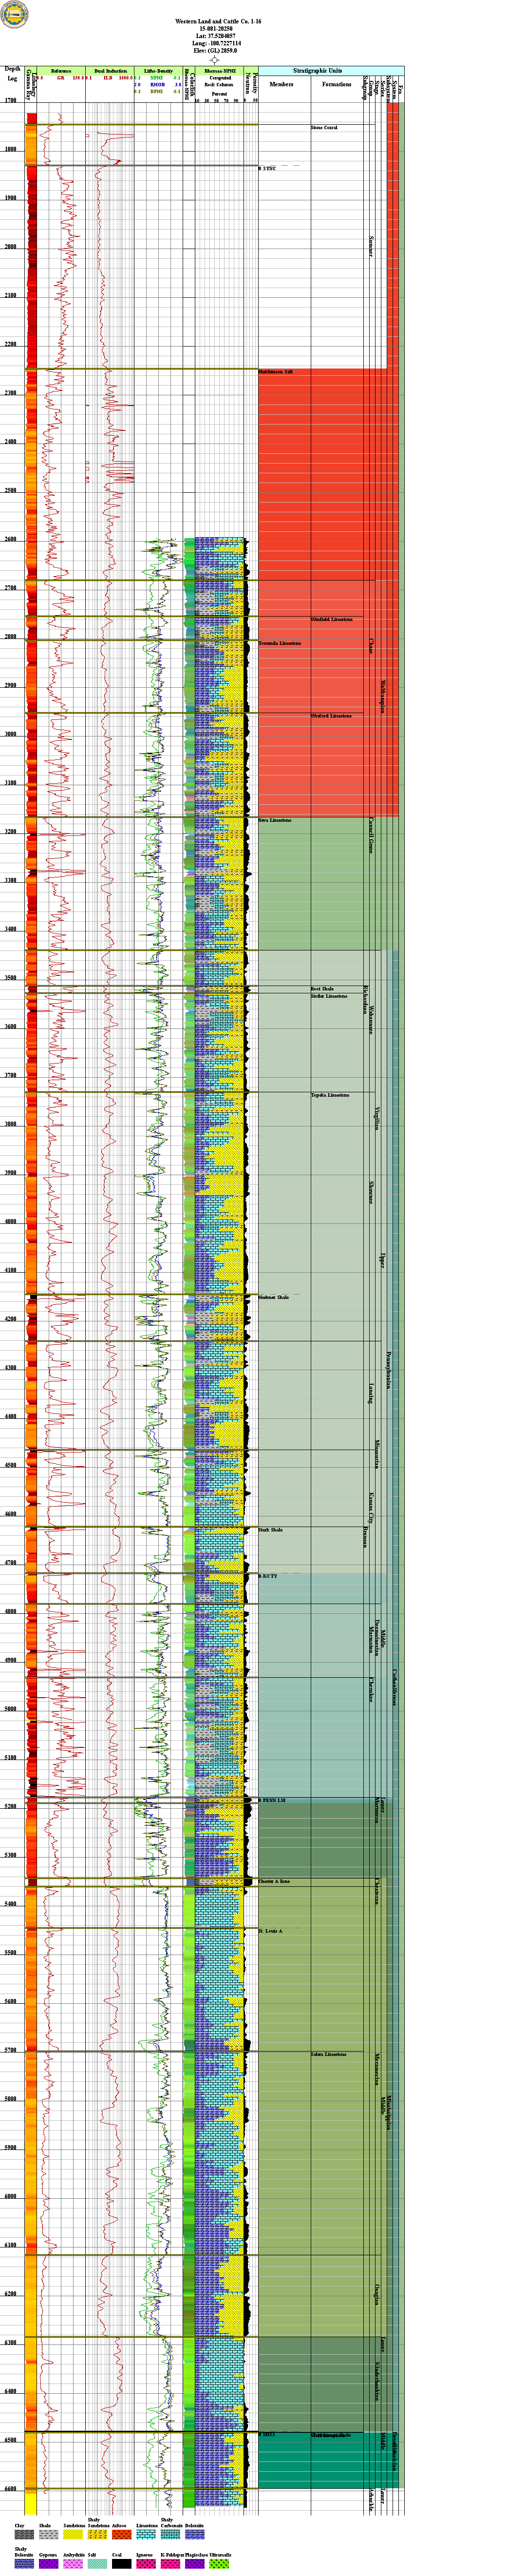526x2576 pixels.
Task: Pick the yellow dotted Sandstone legend swatch
Action: coord(73,2535)
